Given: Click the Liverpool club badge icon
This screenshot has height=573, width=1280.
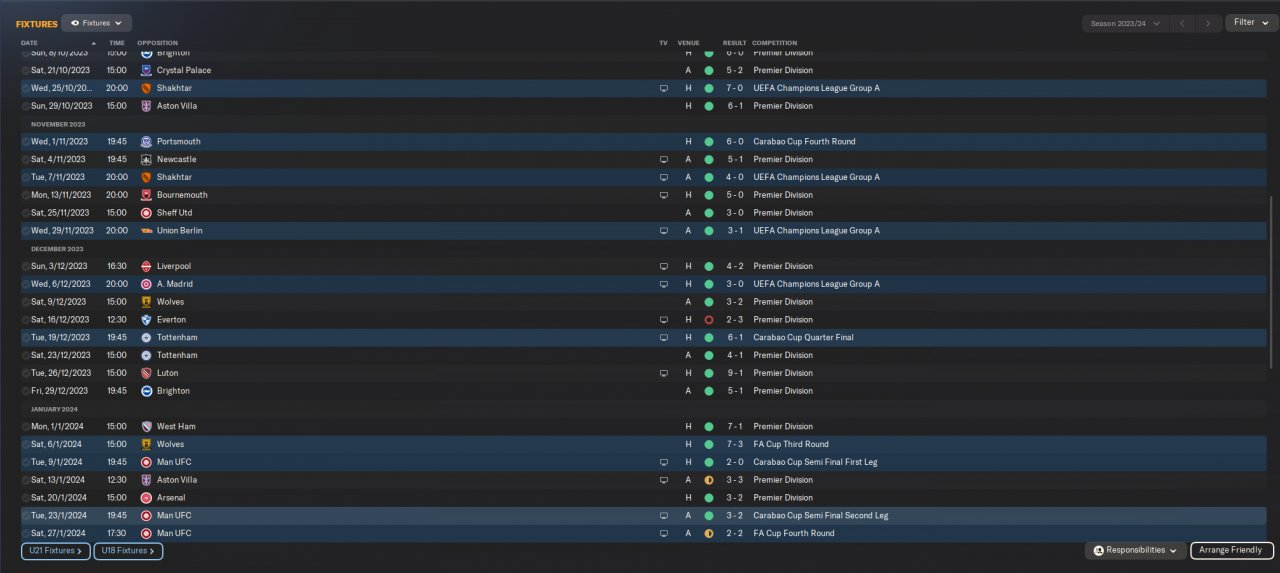Looking at the screenshot, I should 146,266.
